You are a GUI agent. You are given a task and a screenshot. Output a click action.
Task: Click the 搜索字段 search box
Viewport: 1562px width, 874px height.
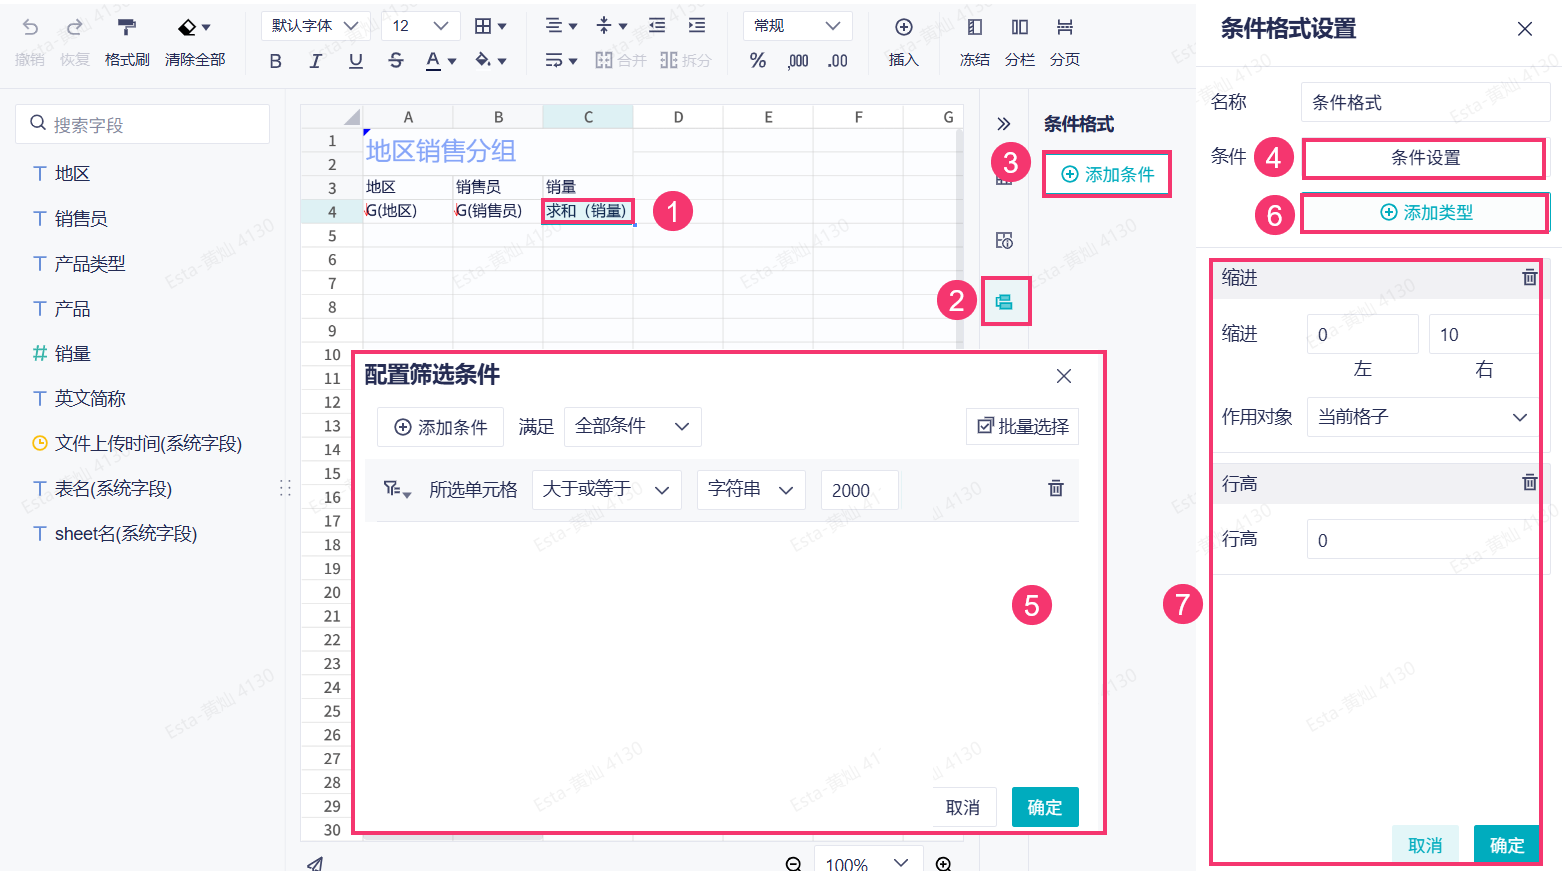tap(143, 124)
